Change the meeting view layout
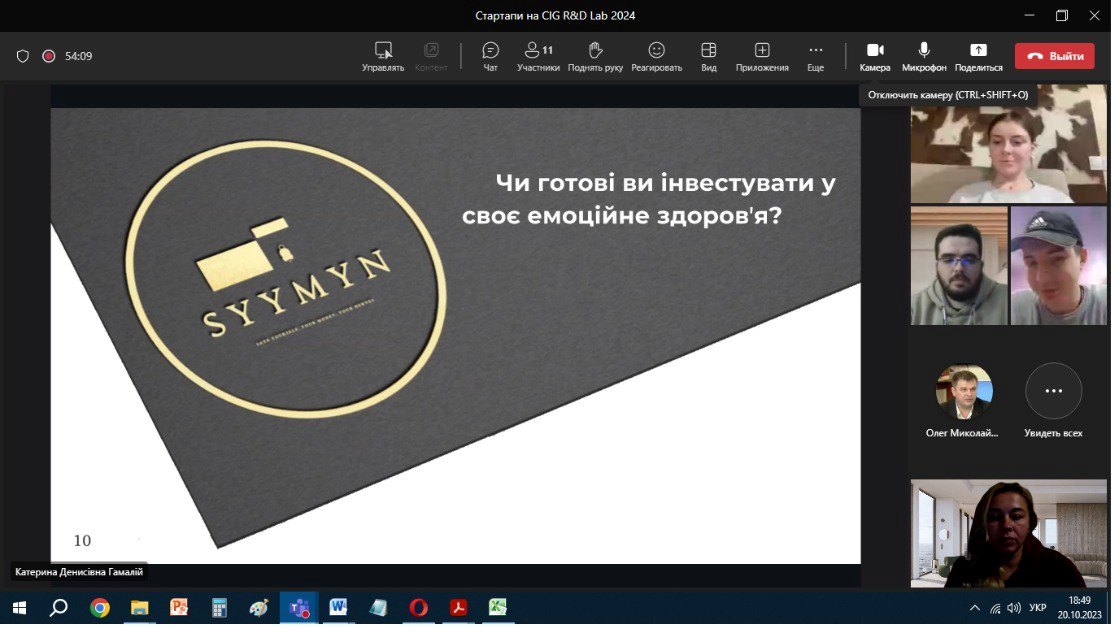The image size is (1114, 635). [x=708, y=56]
